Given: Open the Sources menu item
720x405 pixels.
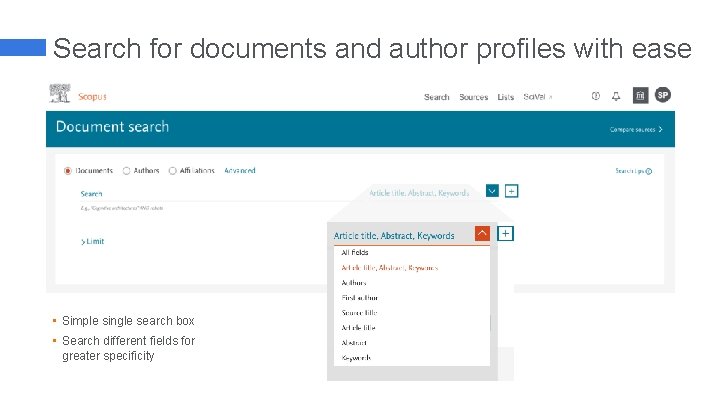Looking at the screenshot, I should coord(473,97).
